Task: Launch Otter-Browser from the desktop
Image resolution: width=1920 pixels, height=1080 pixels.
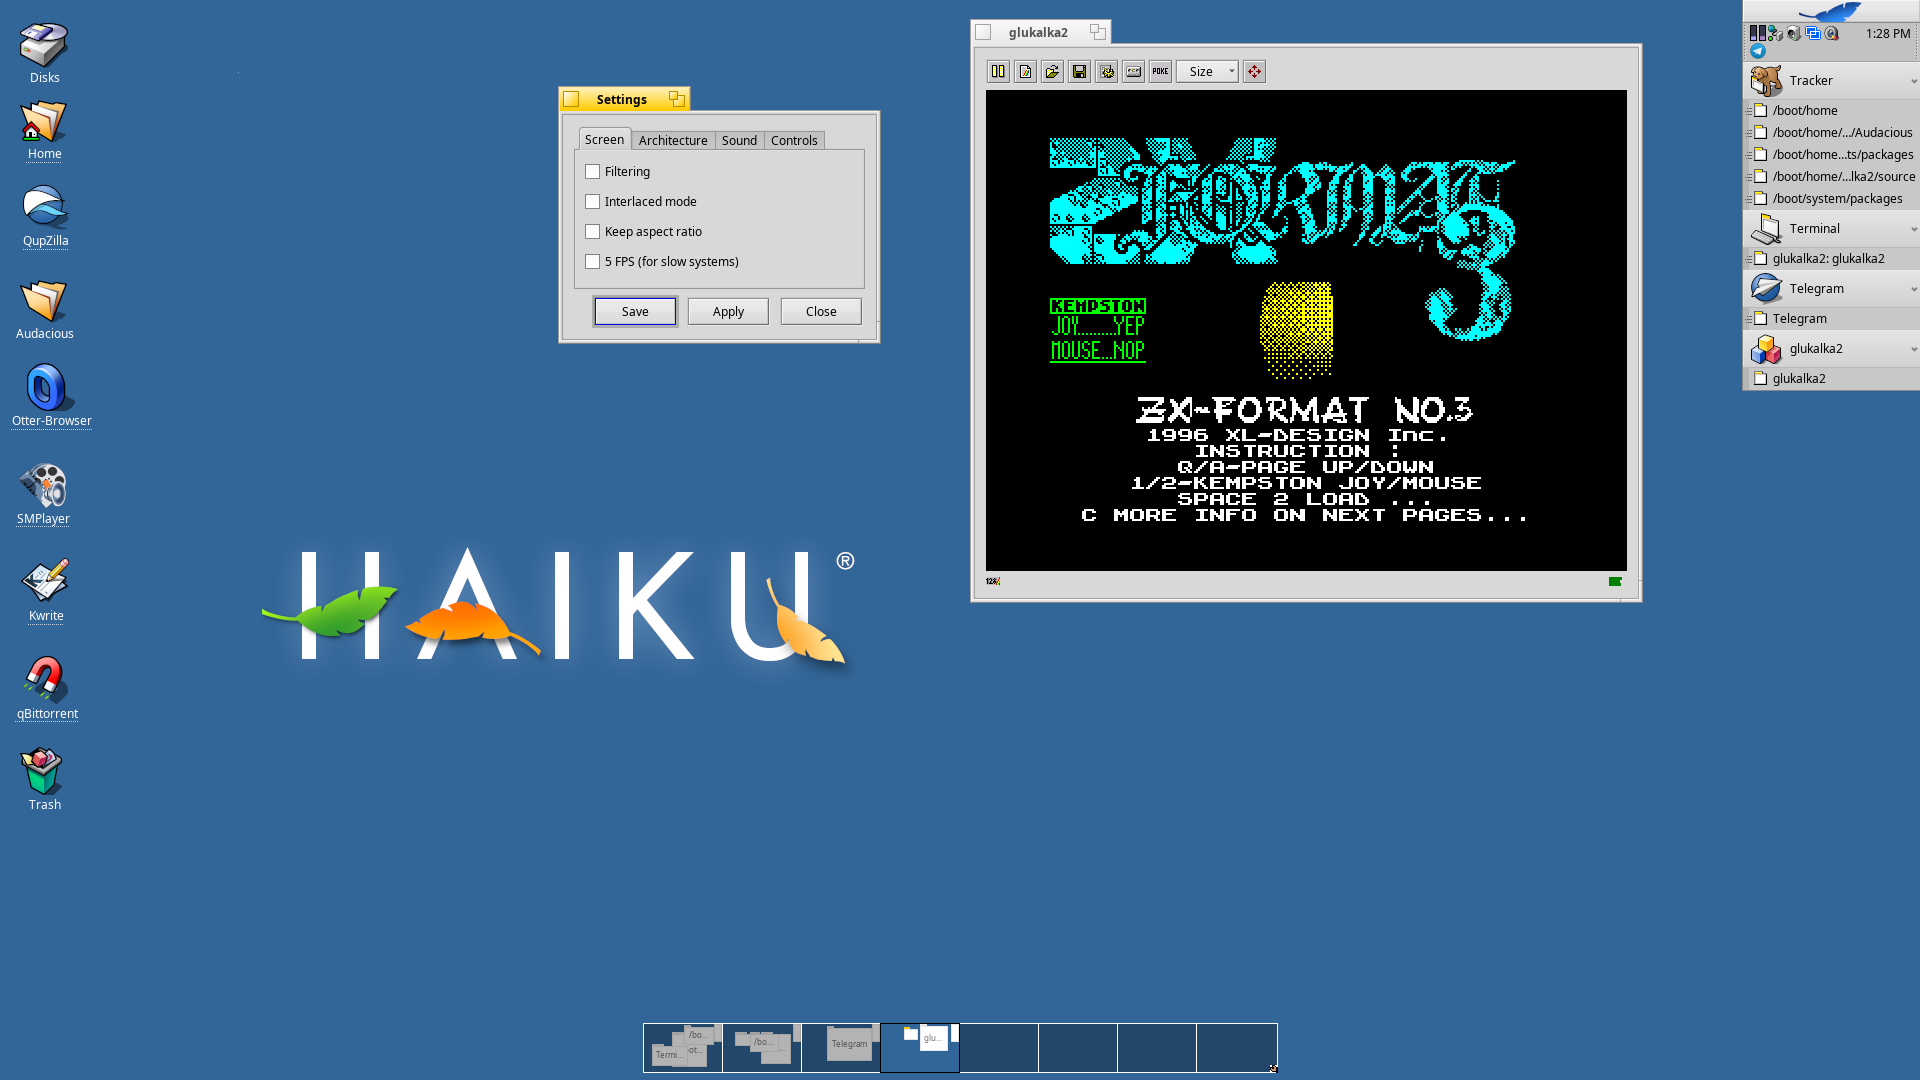Action: point(51,395)
